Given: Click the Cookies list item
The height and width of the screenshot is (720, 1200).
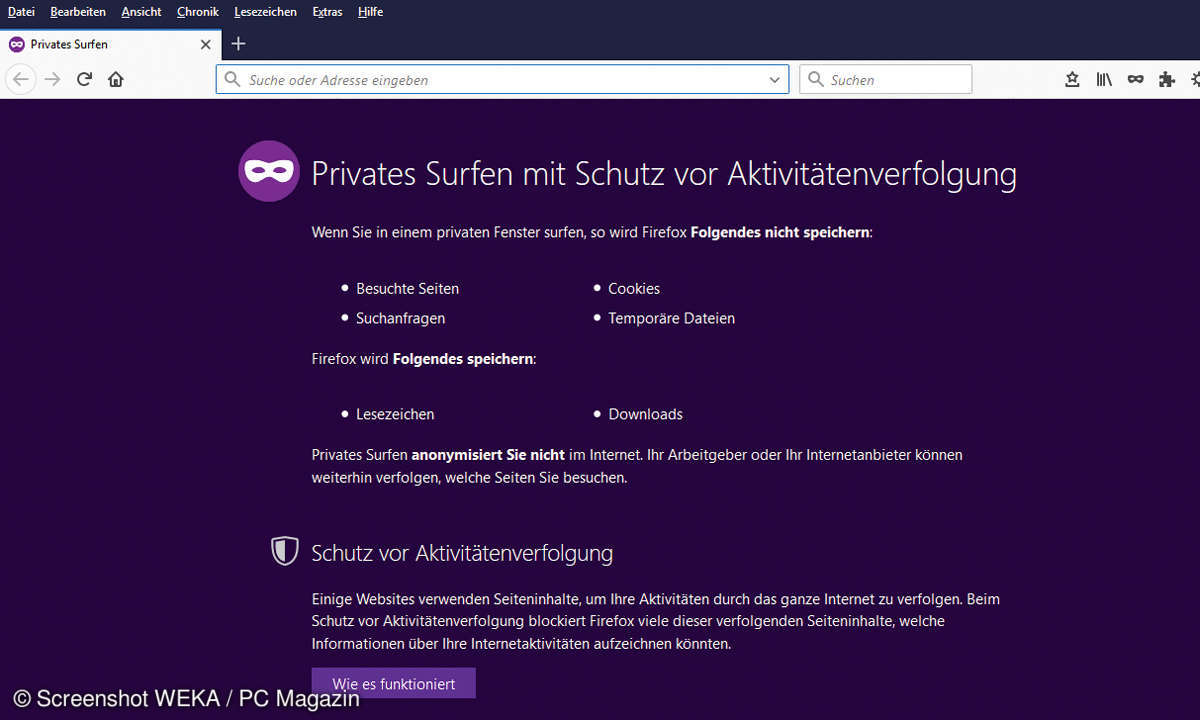Looking at the screenshot, I should point(634,288).
